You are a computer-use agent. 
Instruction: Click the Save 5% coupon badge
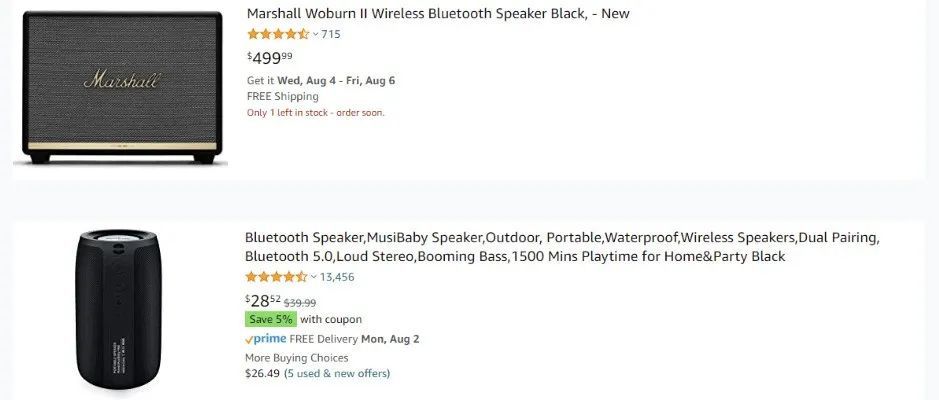click(x=270, y=319)
